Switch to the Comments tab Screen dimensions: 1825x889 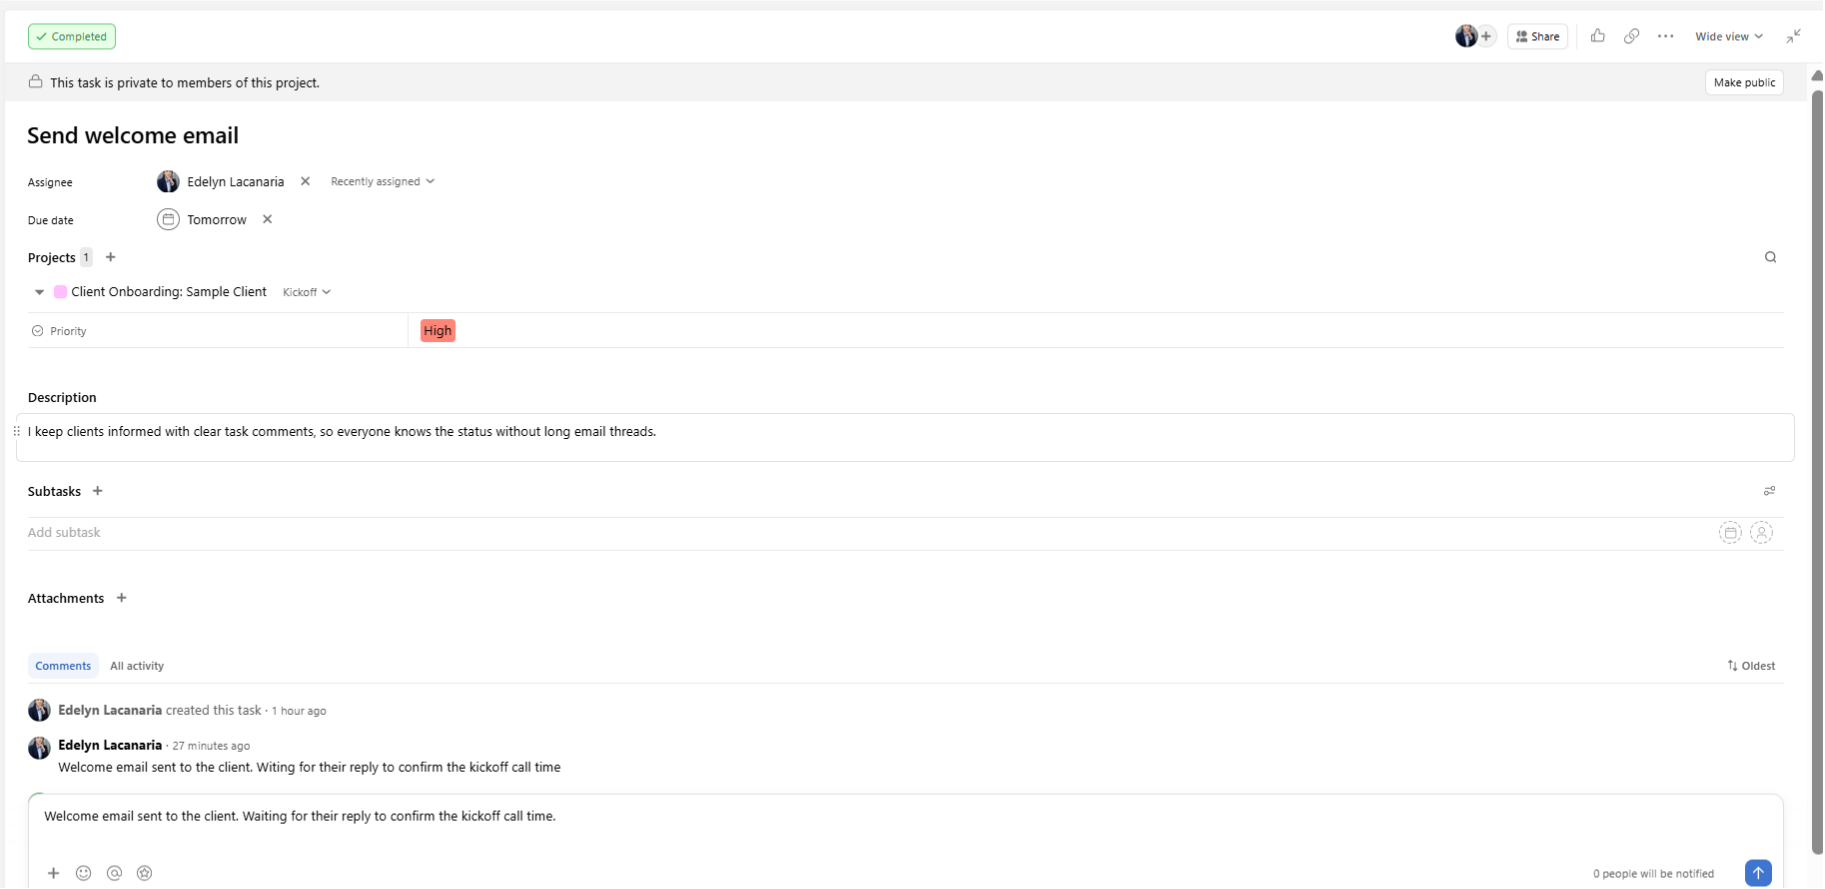[x=63, y=666]
